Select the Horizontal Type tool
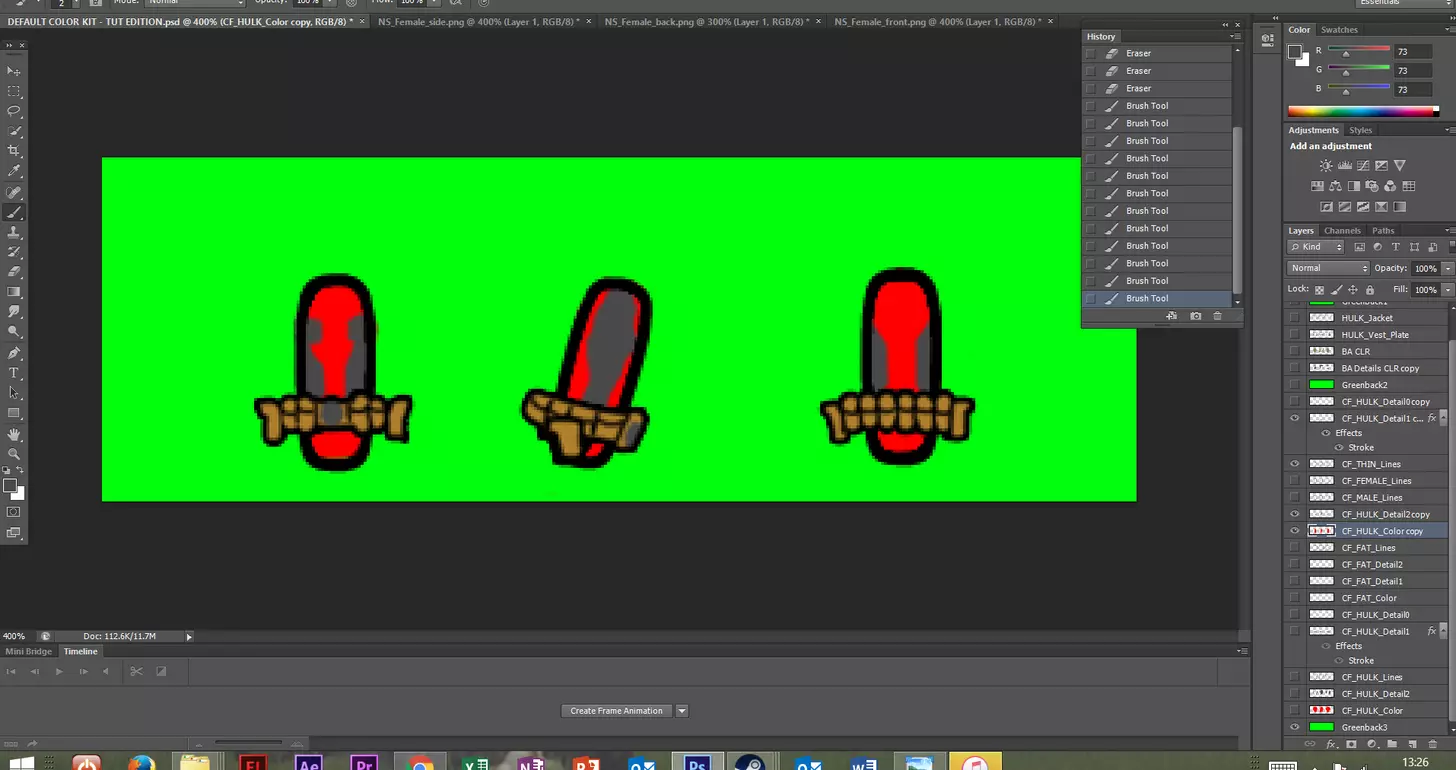Viewport: 1456px width, 770px height. point(14,373)
